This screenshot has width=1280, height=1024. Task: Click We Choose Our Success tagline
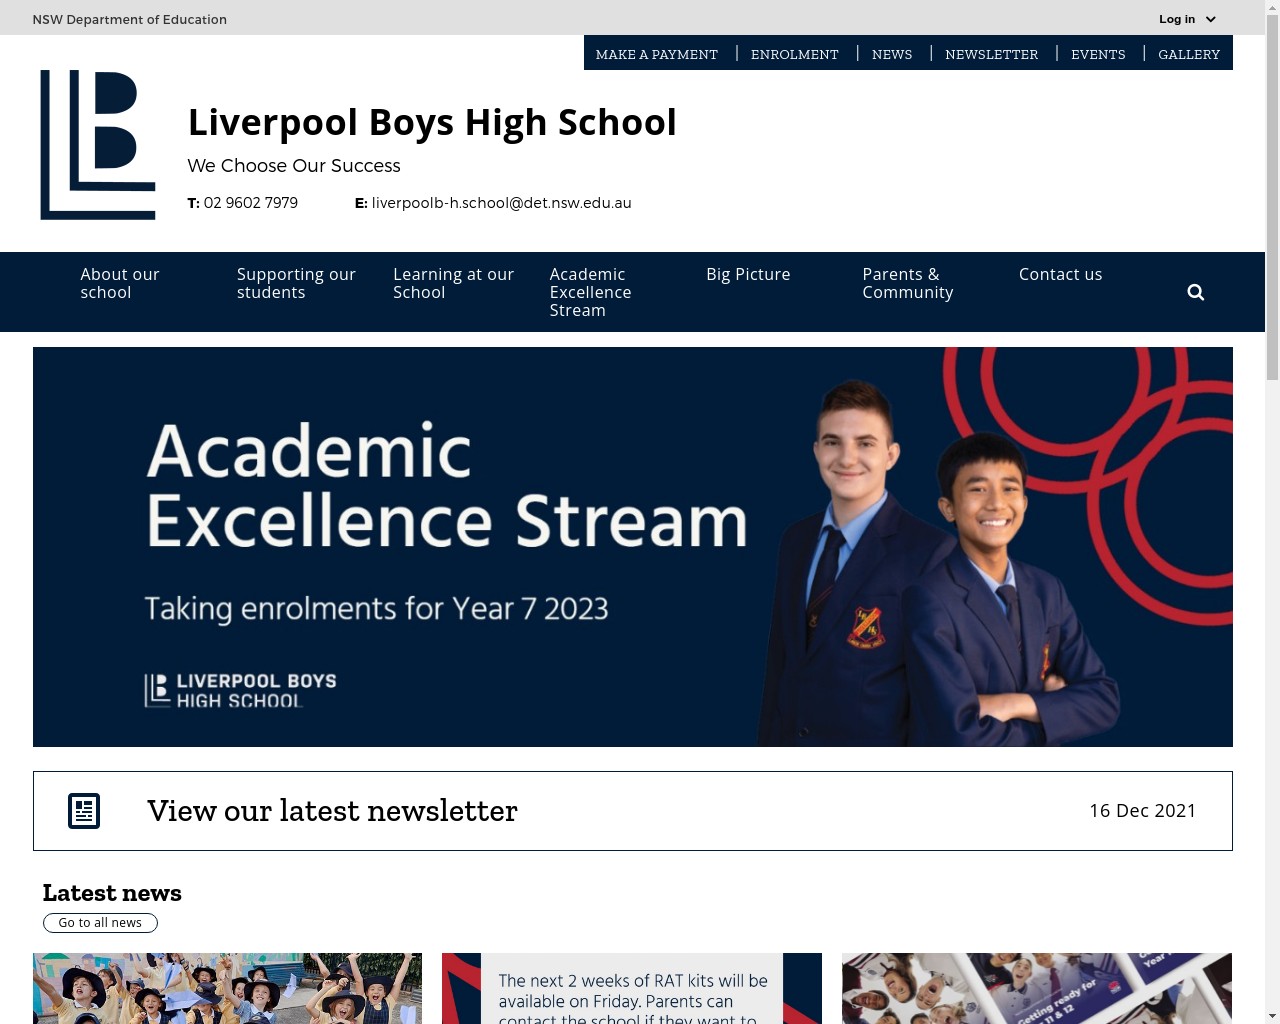[294, 166]
